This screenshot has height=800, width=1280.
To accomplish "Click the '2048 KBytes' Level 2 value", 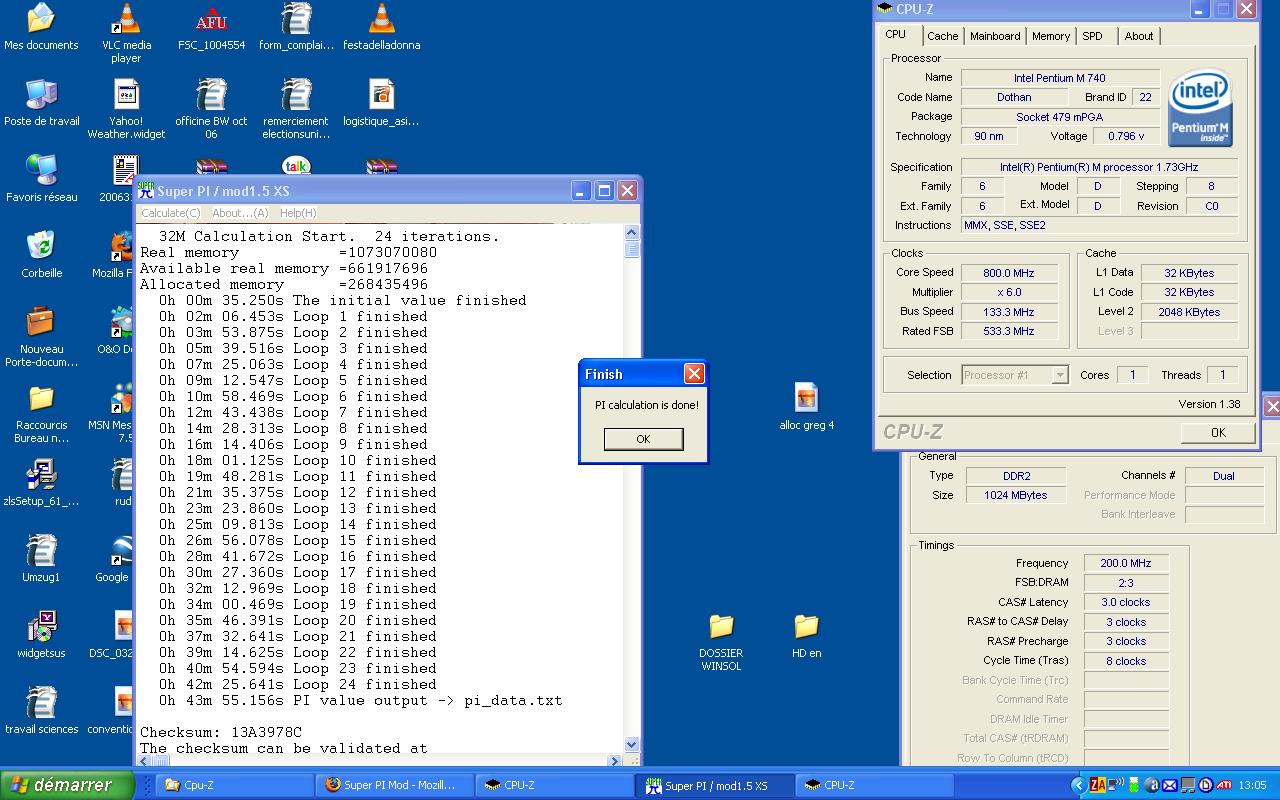I will point(1190,312).
